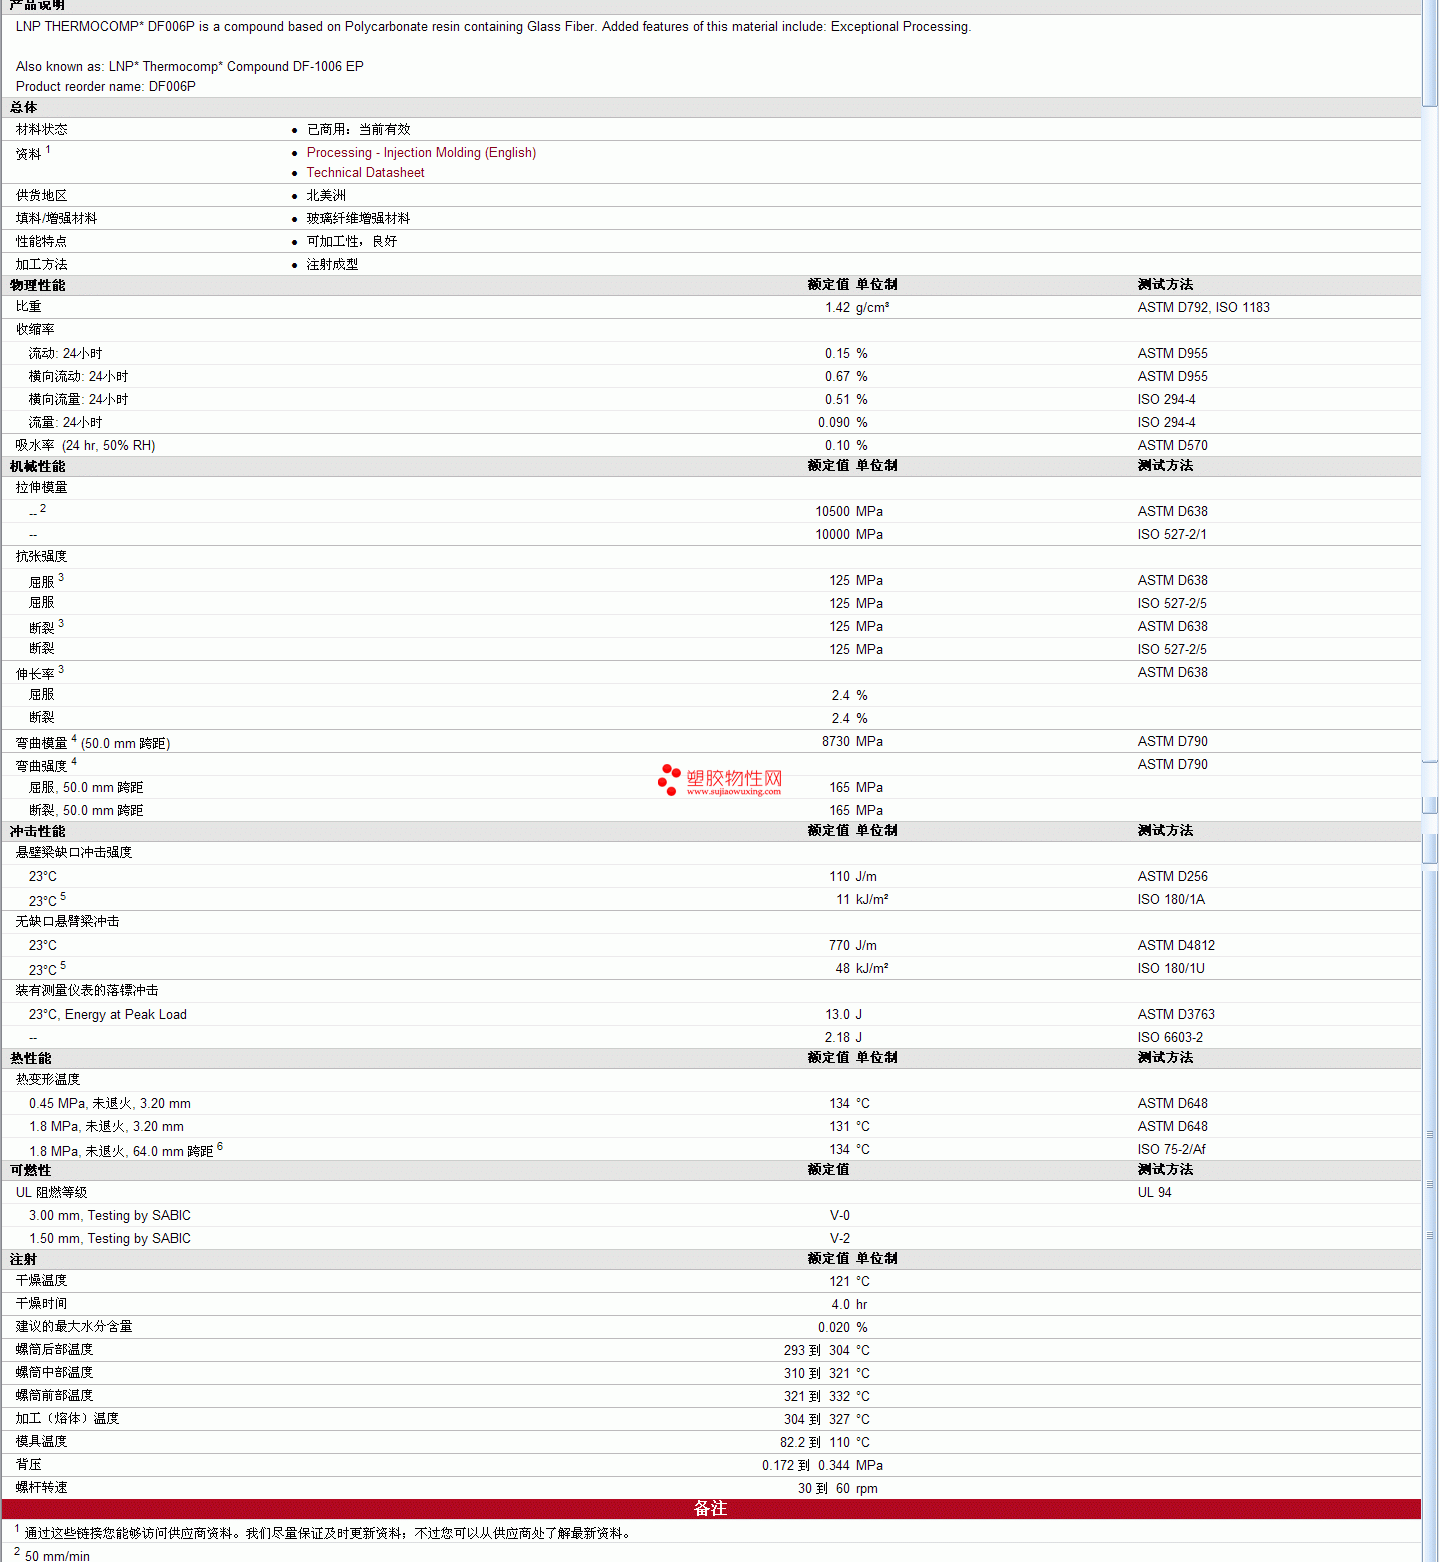Click the 冲击性能 section header
This screenshot has width=1440, height=1562.
(x=38, y=832)
